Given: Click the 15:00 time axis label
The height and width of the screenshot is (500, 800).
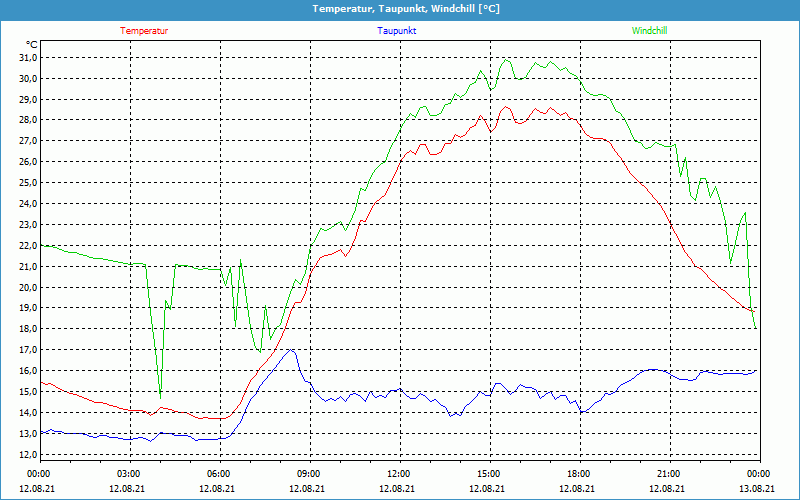Looking at the screenshot, I should (490, 474).
